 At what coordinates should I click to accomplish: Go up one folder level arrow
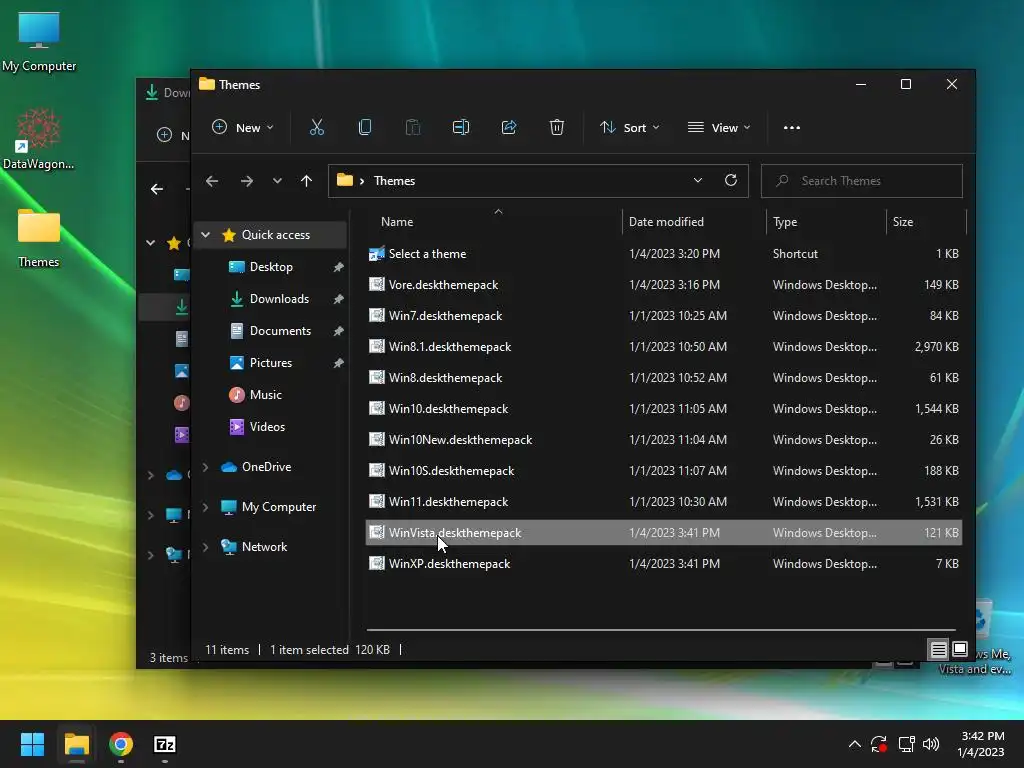[306, 181]
